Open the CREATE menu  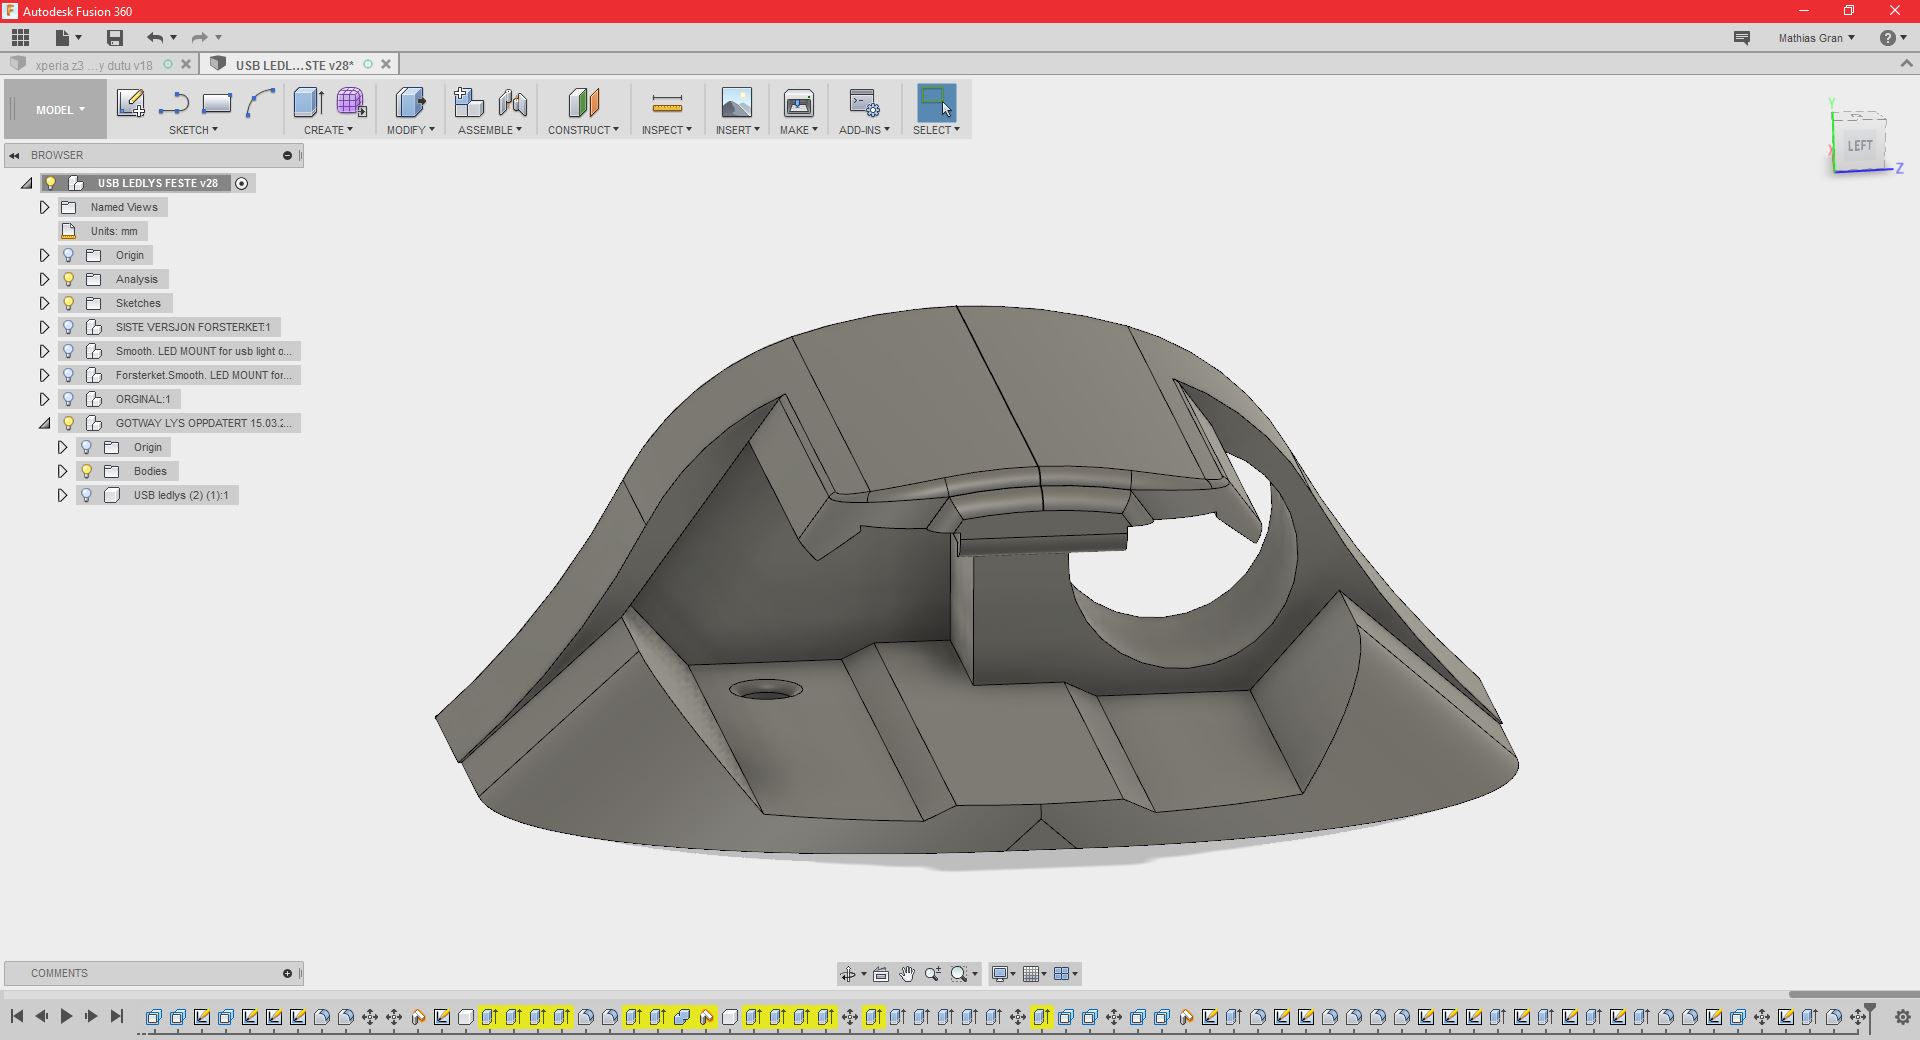pos(328,130)
